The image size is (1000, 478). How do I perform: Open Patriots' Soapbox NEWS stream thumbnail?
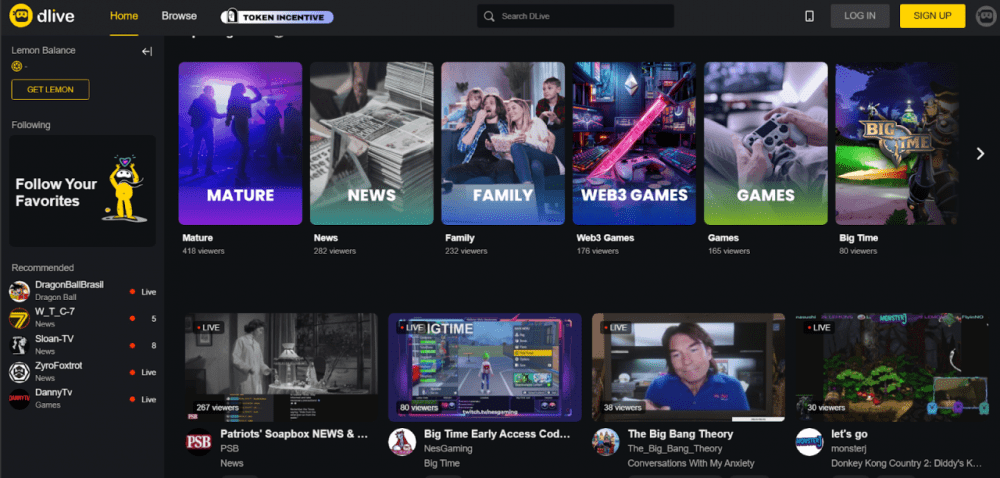tap(281, 367)
